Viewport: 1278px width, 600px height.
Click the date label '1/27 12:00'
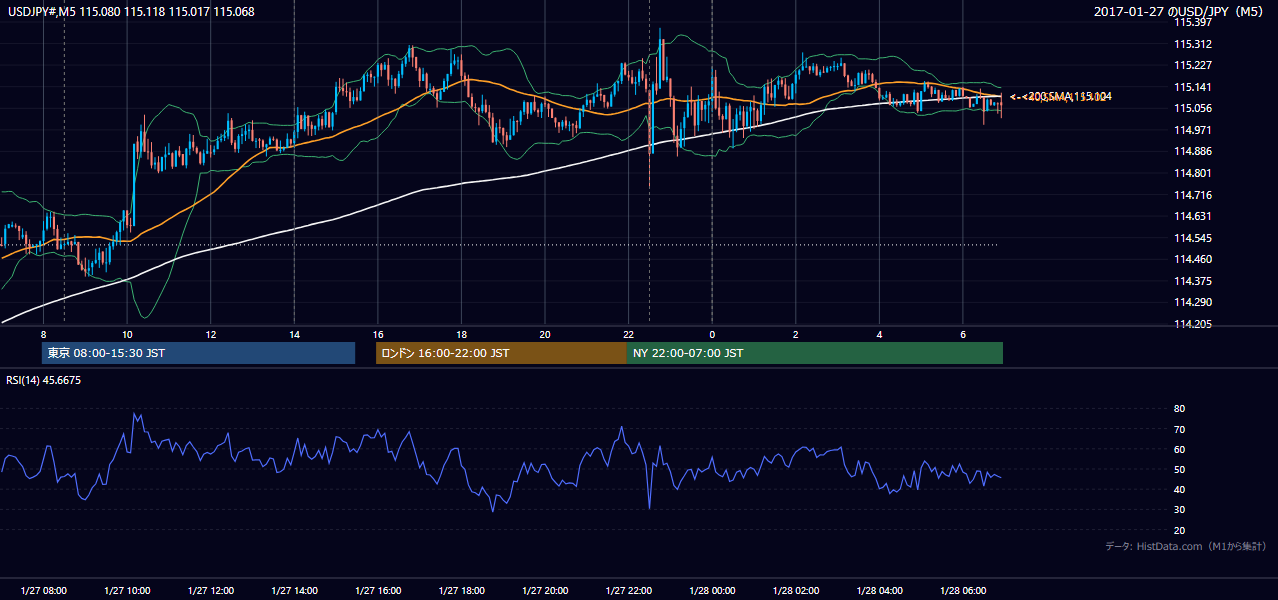[210, 590]
